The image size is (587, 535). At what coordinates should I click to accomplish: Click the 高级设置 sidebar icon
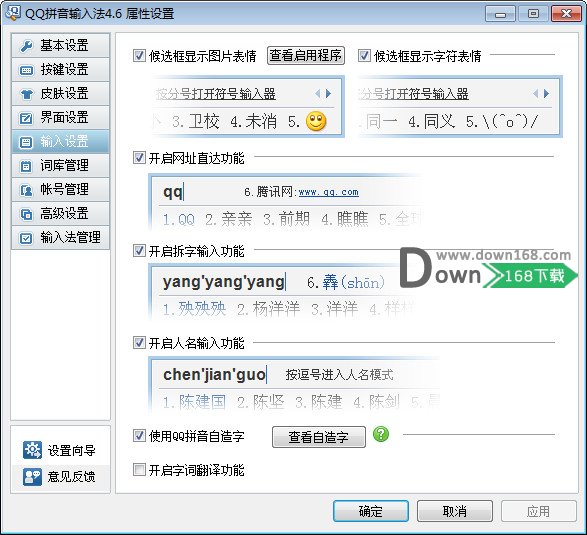click(x=26, y=214)
